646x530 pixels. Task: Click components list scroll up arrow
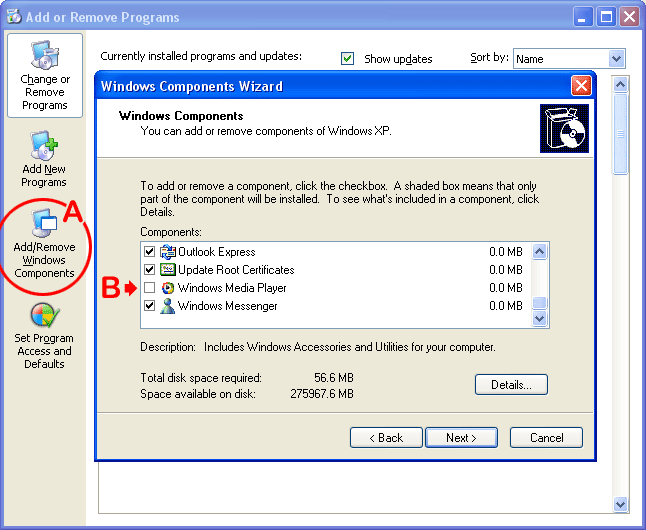tap(540, 251)
